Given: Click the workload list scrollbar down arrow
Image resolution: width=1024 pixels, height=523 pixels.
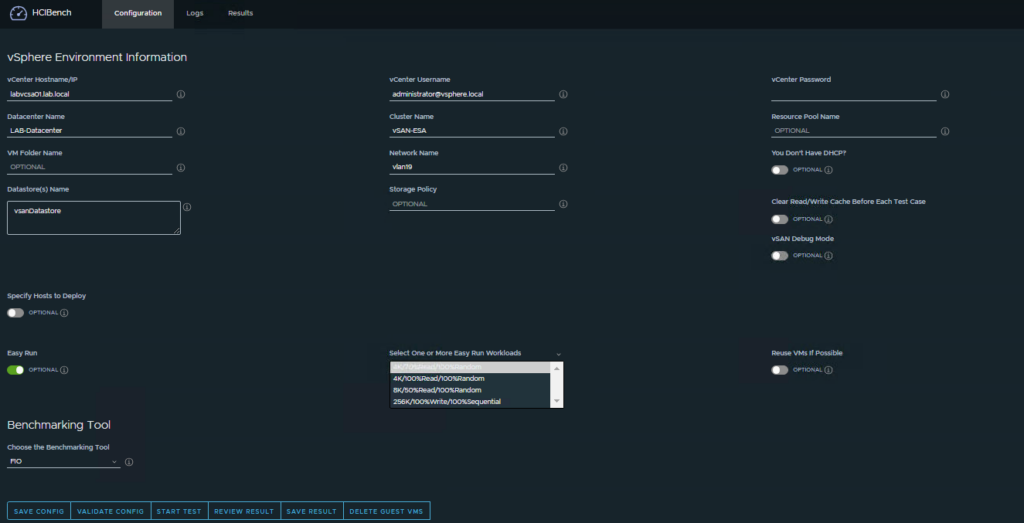Looking at the screenshot, I should [558, 401].
